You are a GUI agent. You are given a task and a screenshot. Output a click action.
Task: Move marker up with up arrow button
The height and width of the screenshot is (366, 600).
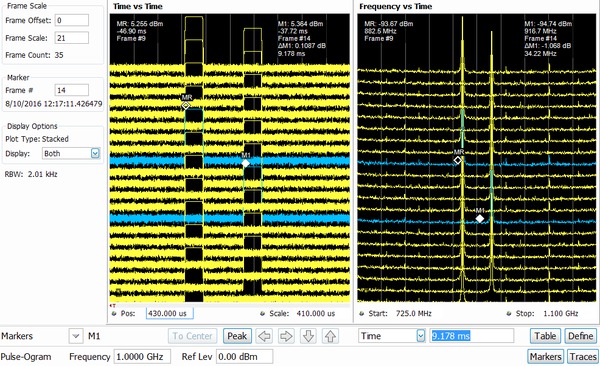(x=330, y=336)
